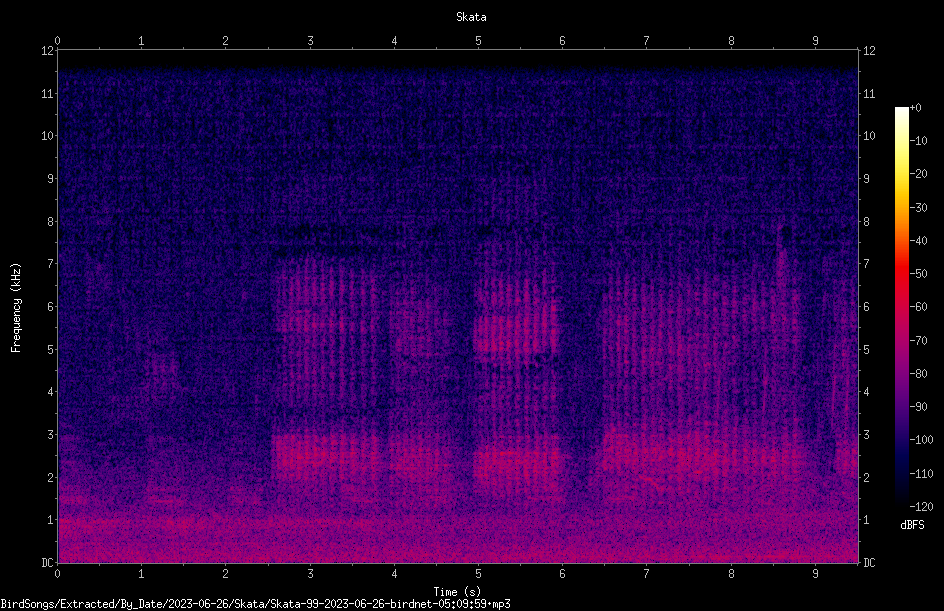Click the "5" kHz tick on left frequency axis
The image size is (944, 611).
[50, 349]
